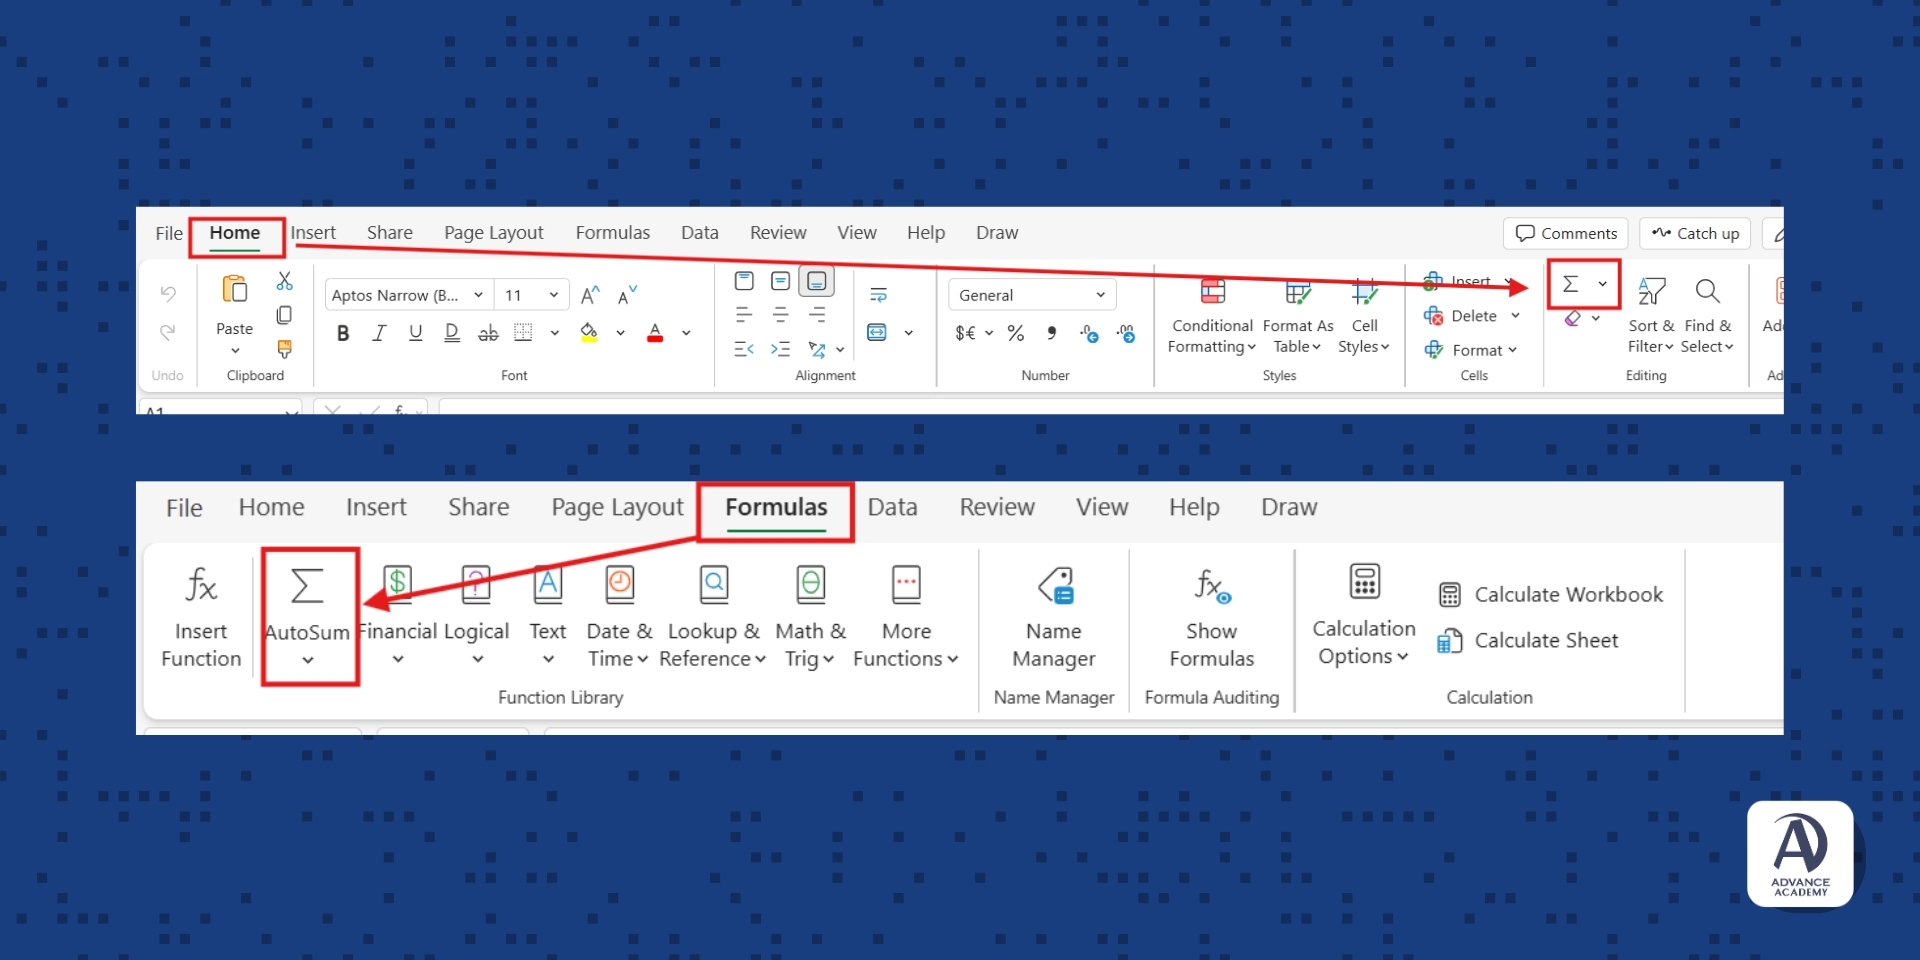Screen dimensions: 1920x960
Task: Click the Increase Indent icon
Action: [781, 349]
